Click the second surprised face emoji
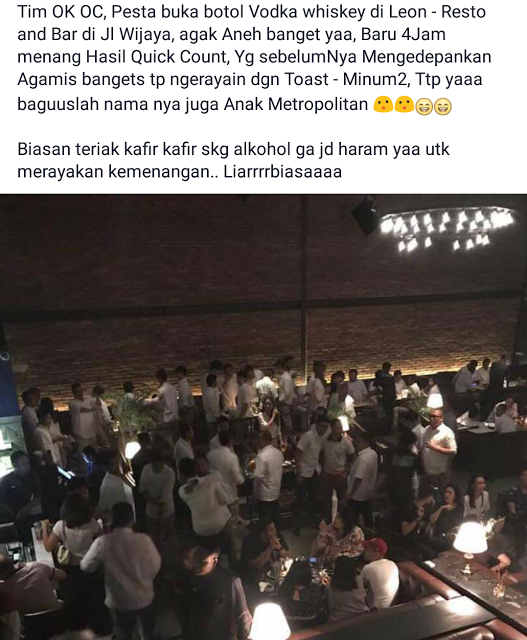Image resolution: width=527 pixels, height=640 pixels. (404, 104)
